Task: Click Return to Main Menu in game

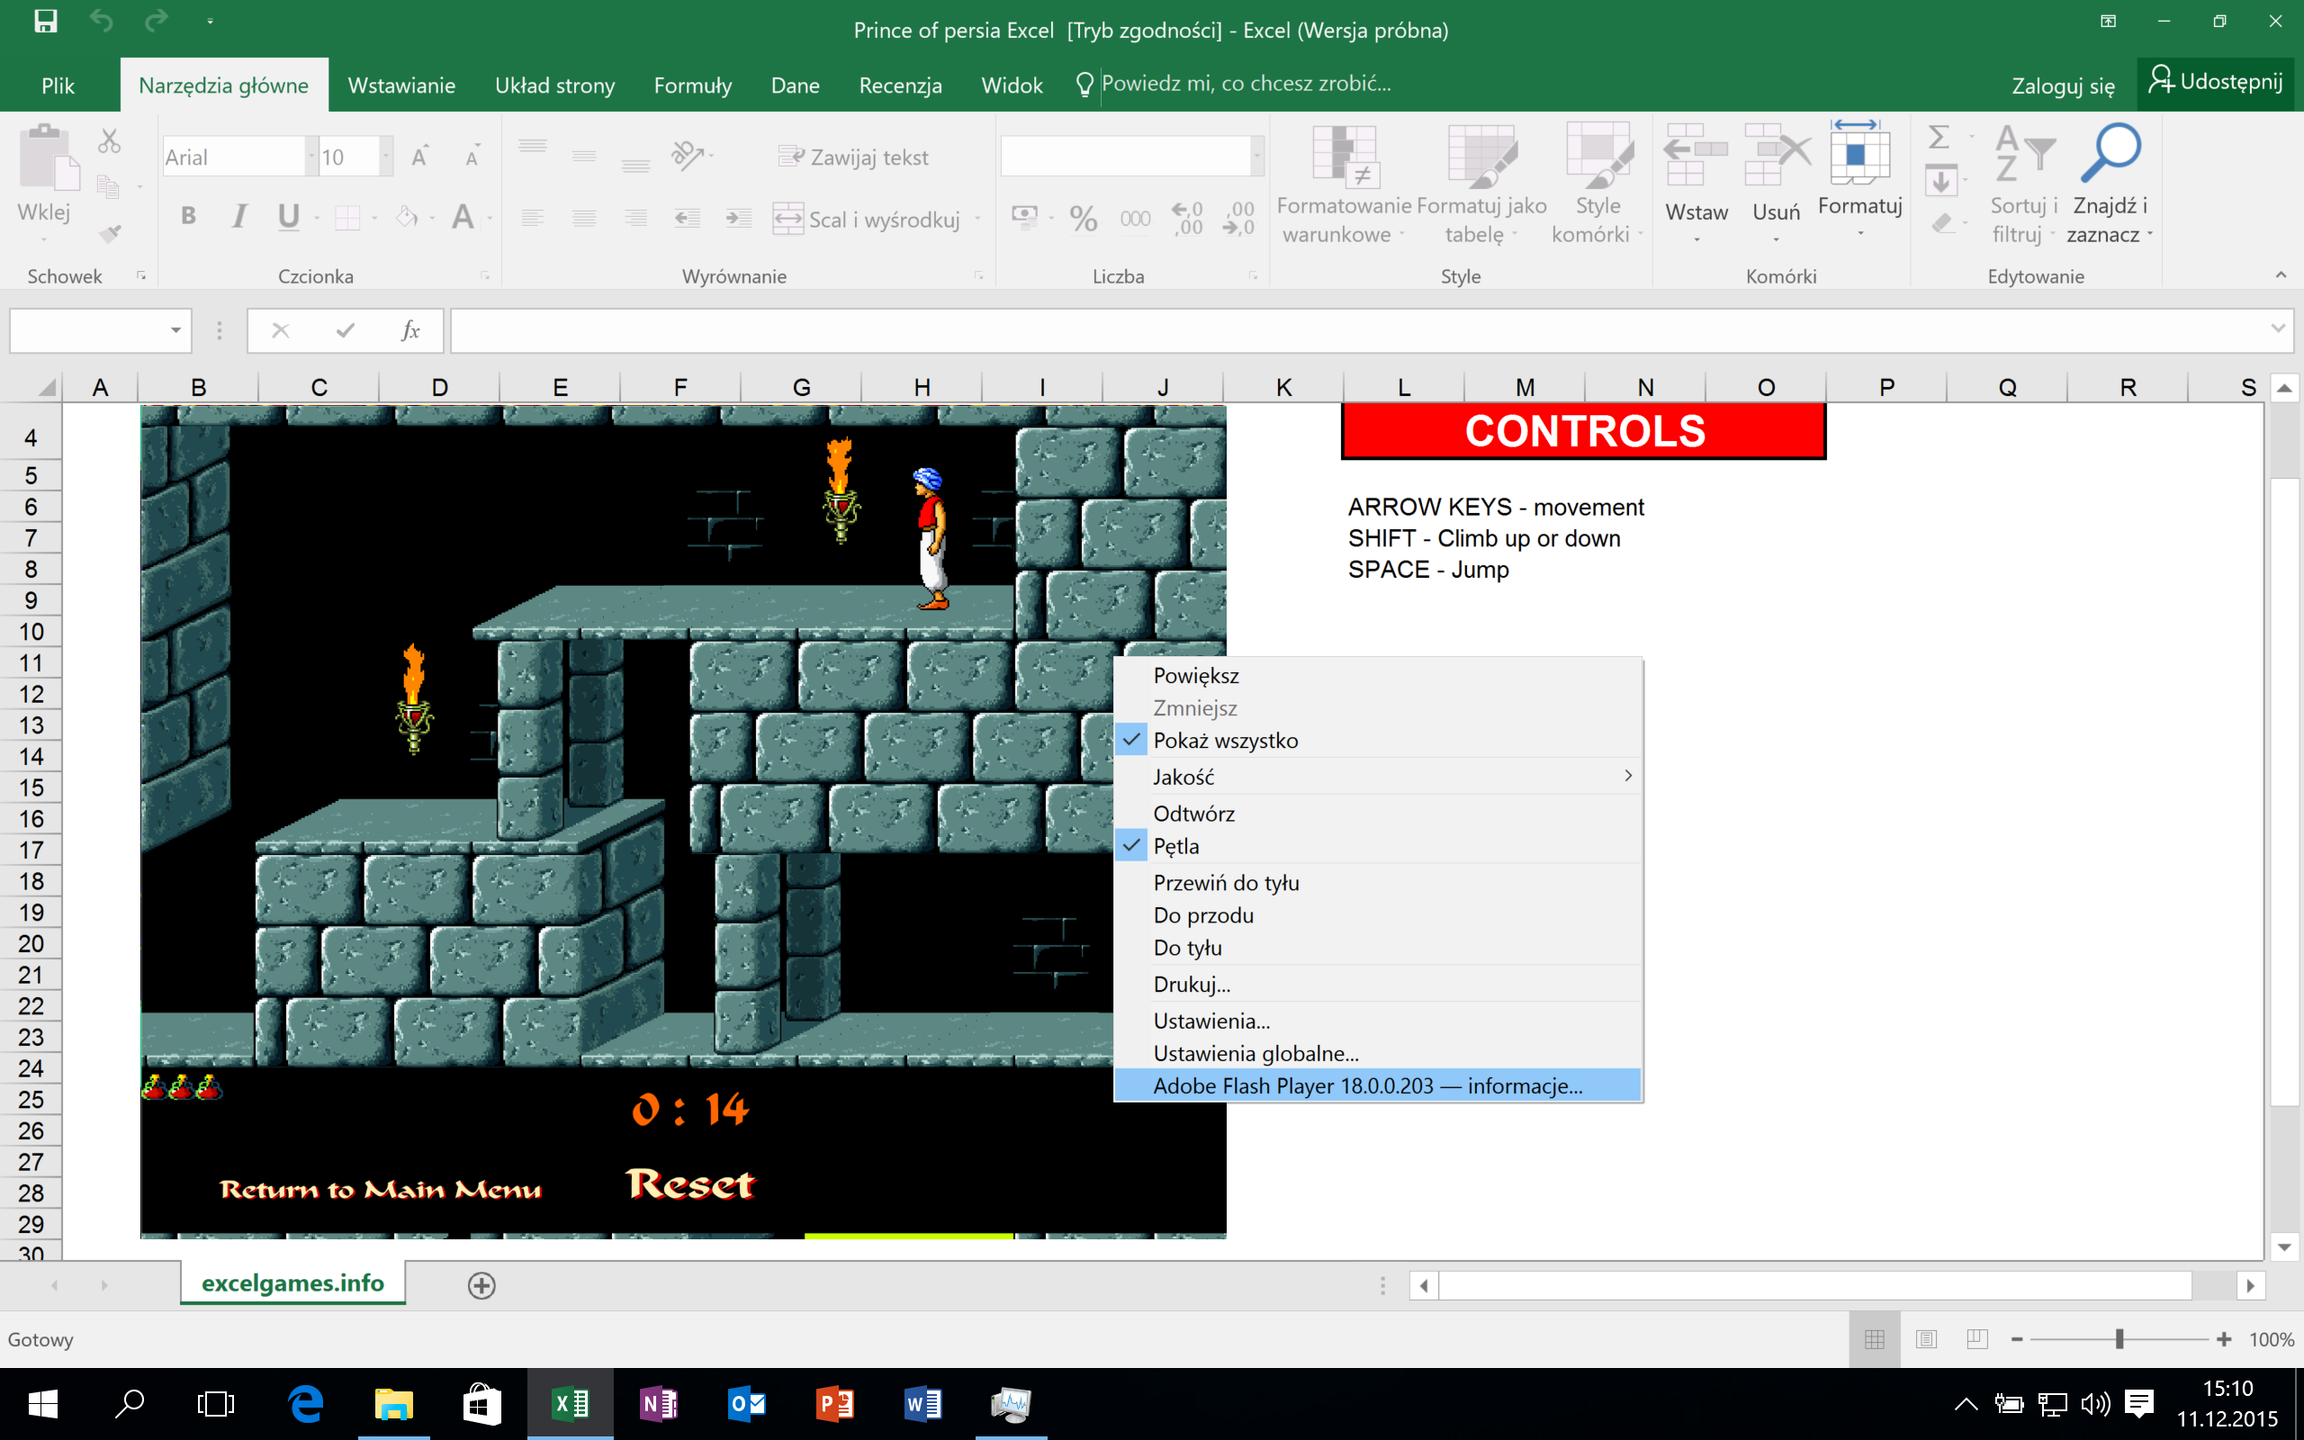Action: tap(380, 1189)
